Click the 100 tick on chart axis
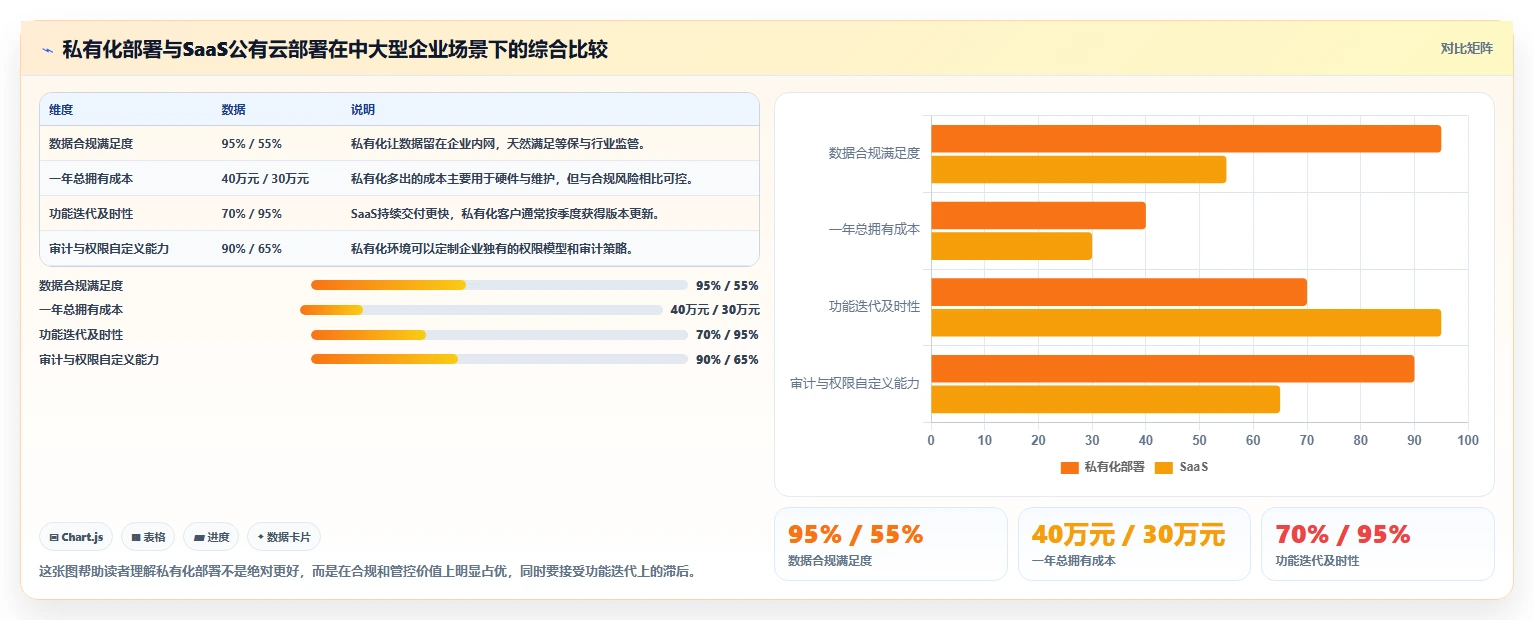The width and height of the screenshot is (1534, 620). pyautogui.click(x=1467, y=440)
